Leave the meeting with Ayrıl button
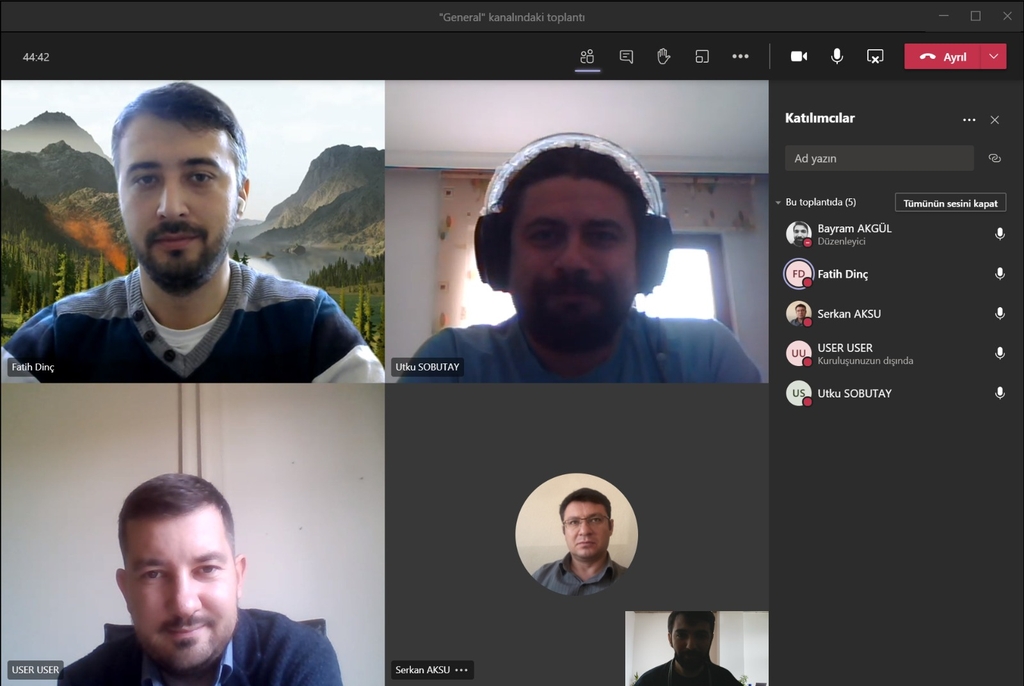 pyautogui.click(x=943, y=57)
